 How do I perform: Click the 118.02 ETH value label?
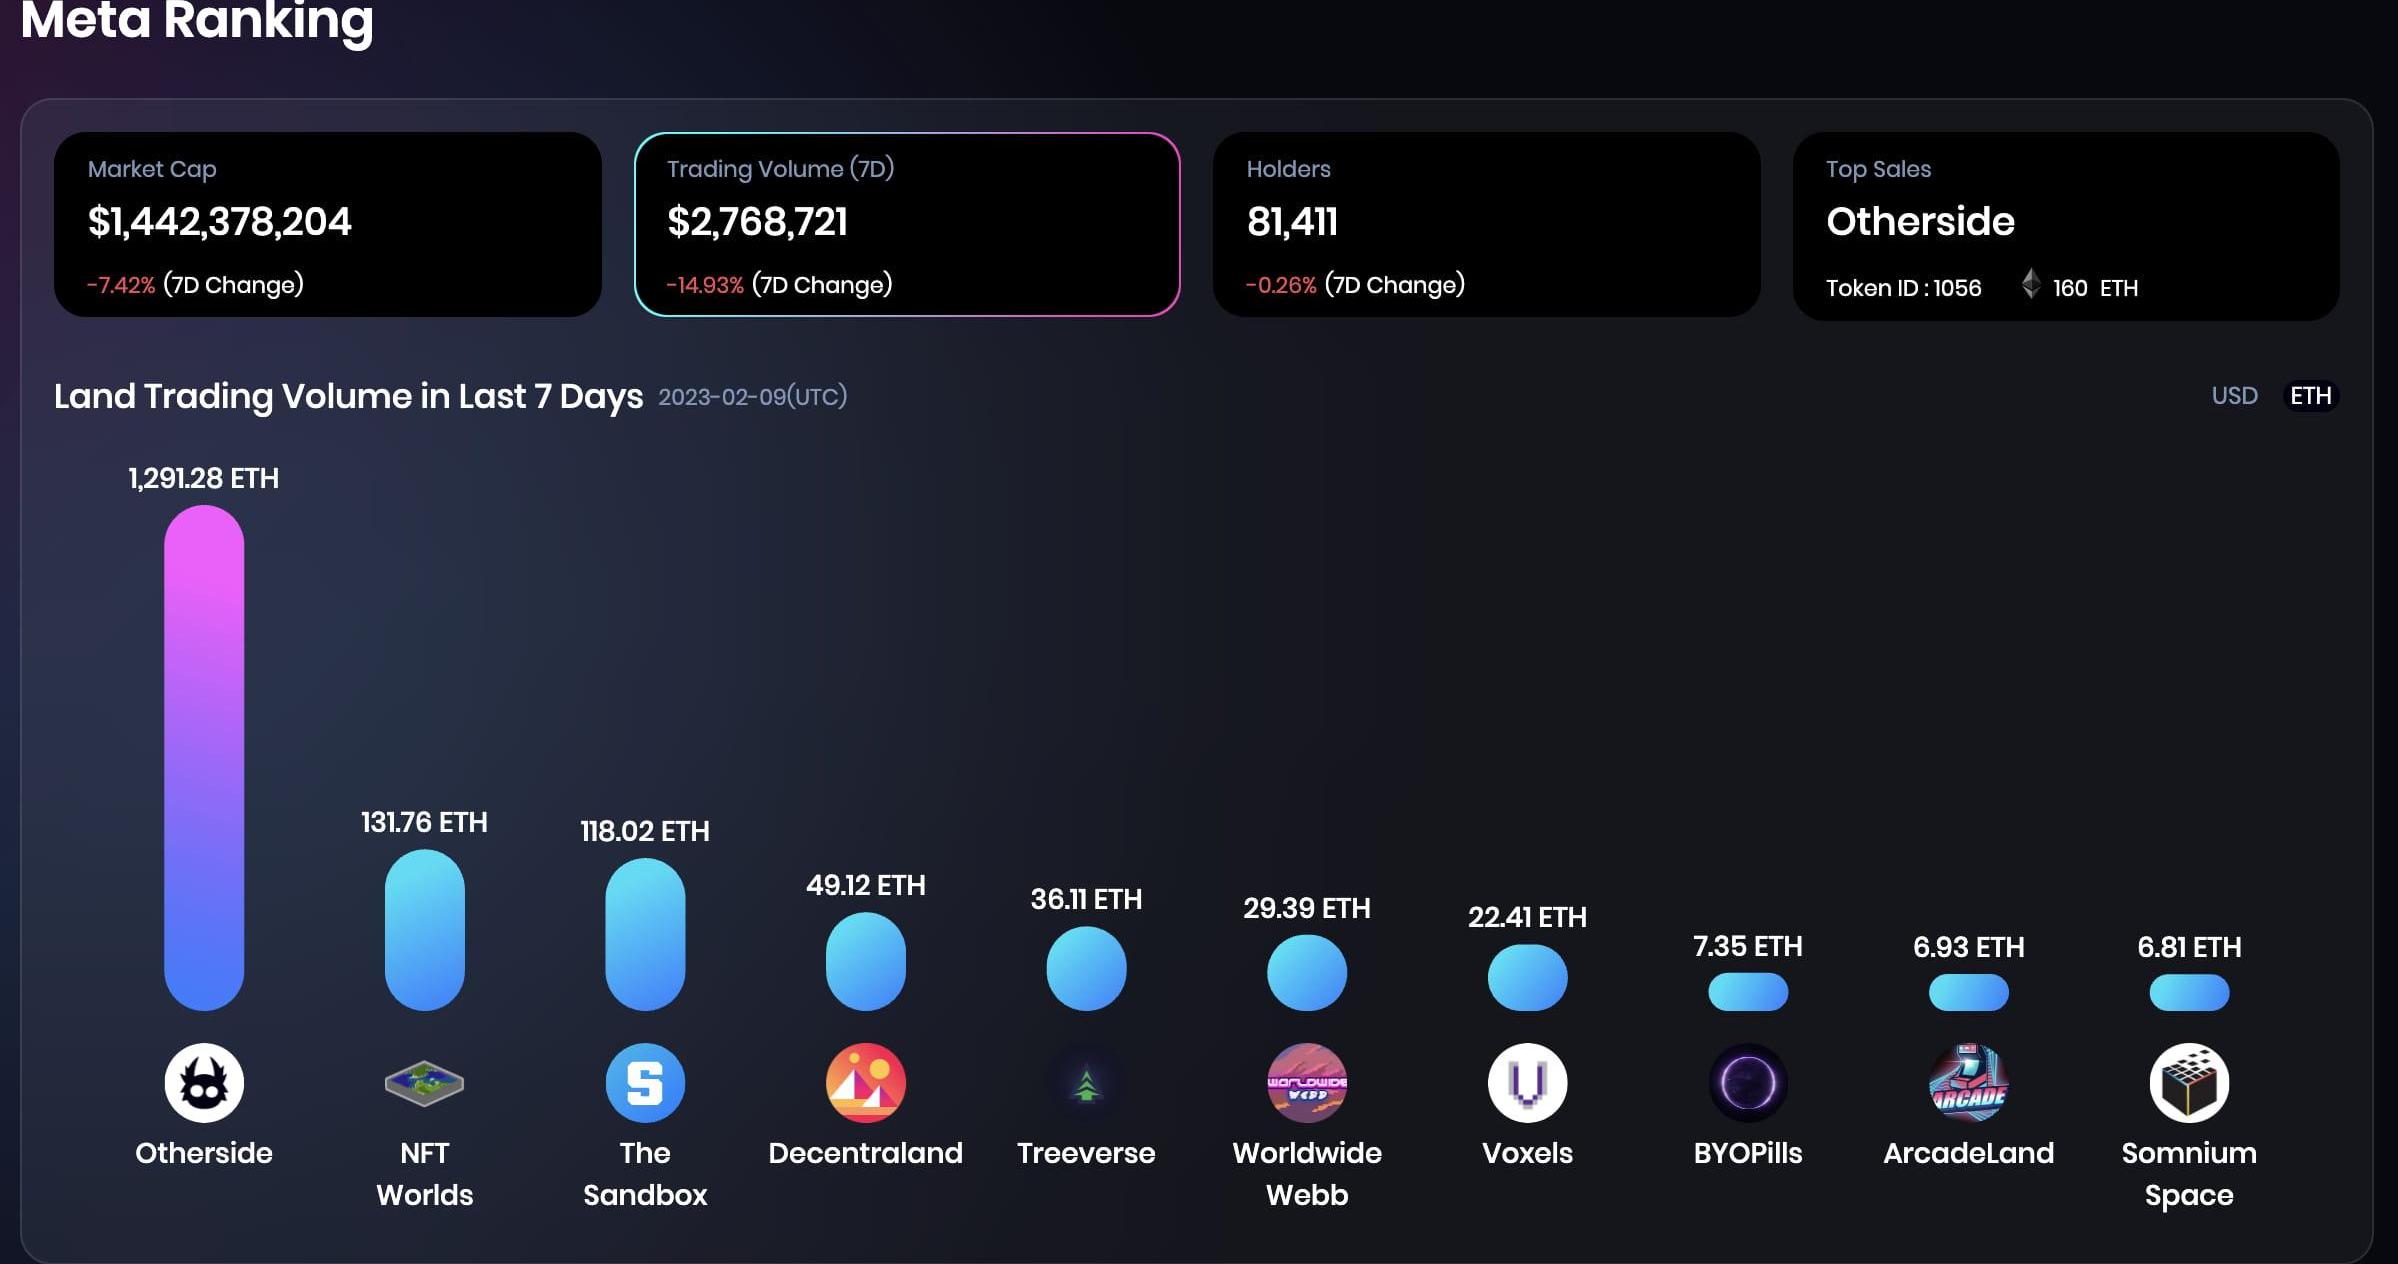click(645, 831)
